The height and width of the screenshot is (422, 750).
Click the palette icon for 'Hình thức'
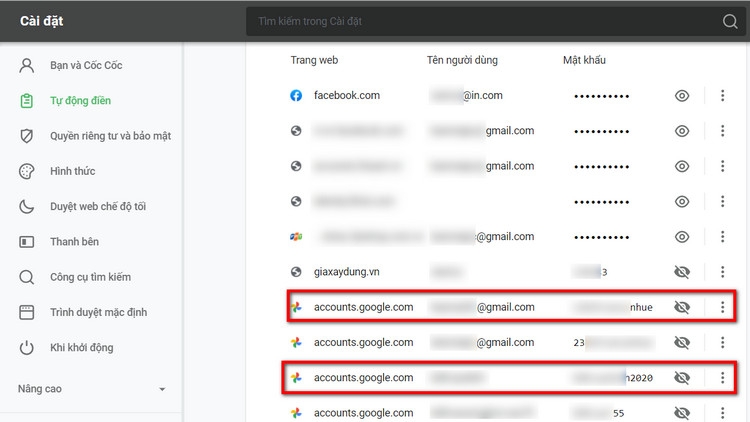[27, 171]
